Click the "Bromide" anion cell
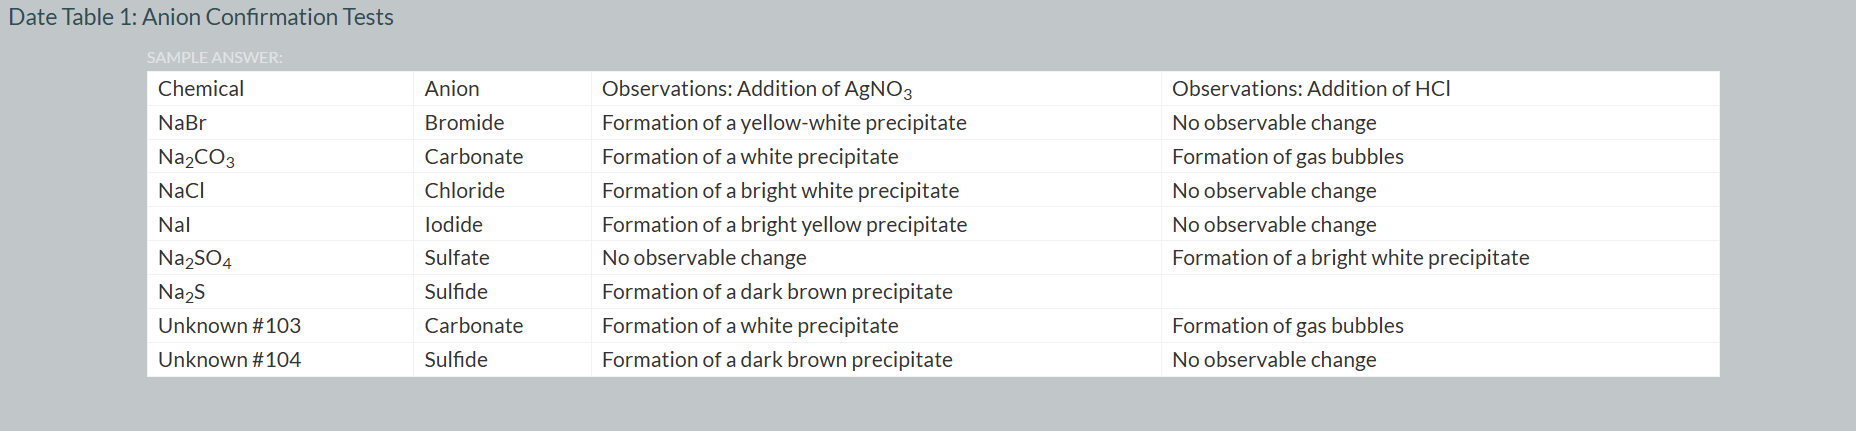The width and height of the screenshot is (1856, 431). 464,123
